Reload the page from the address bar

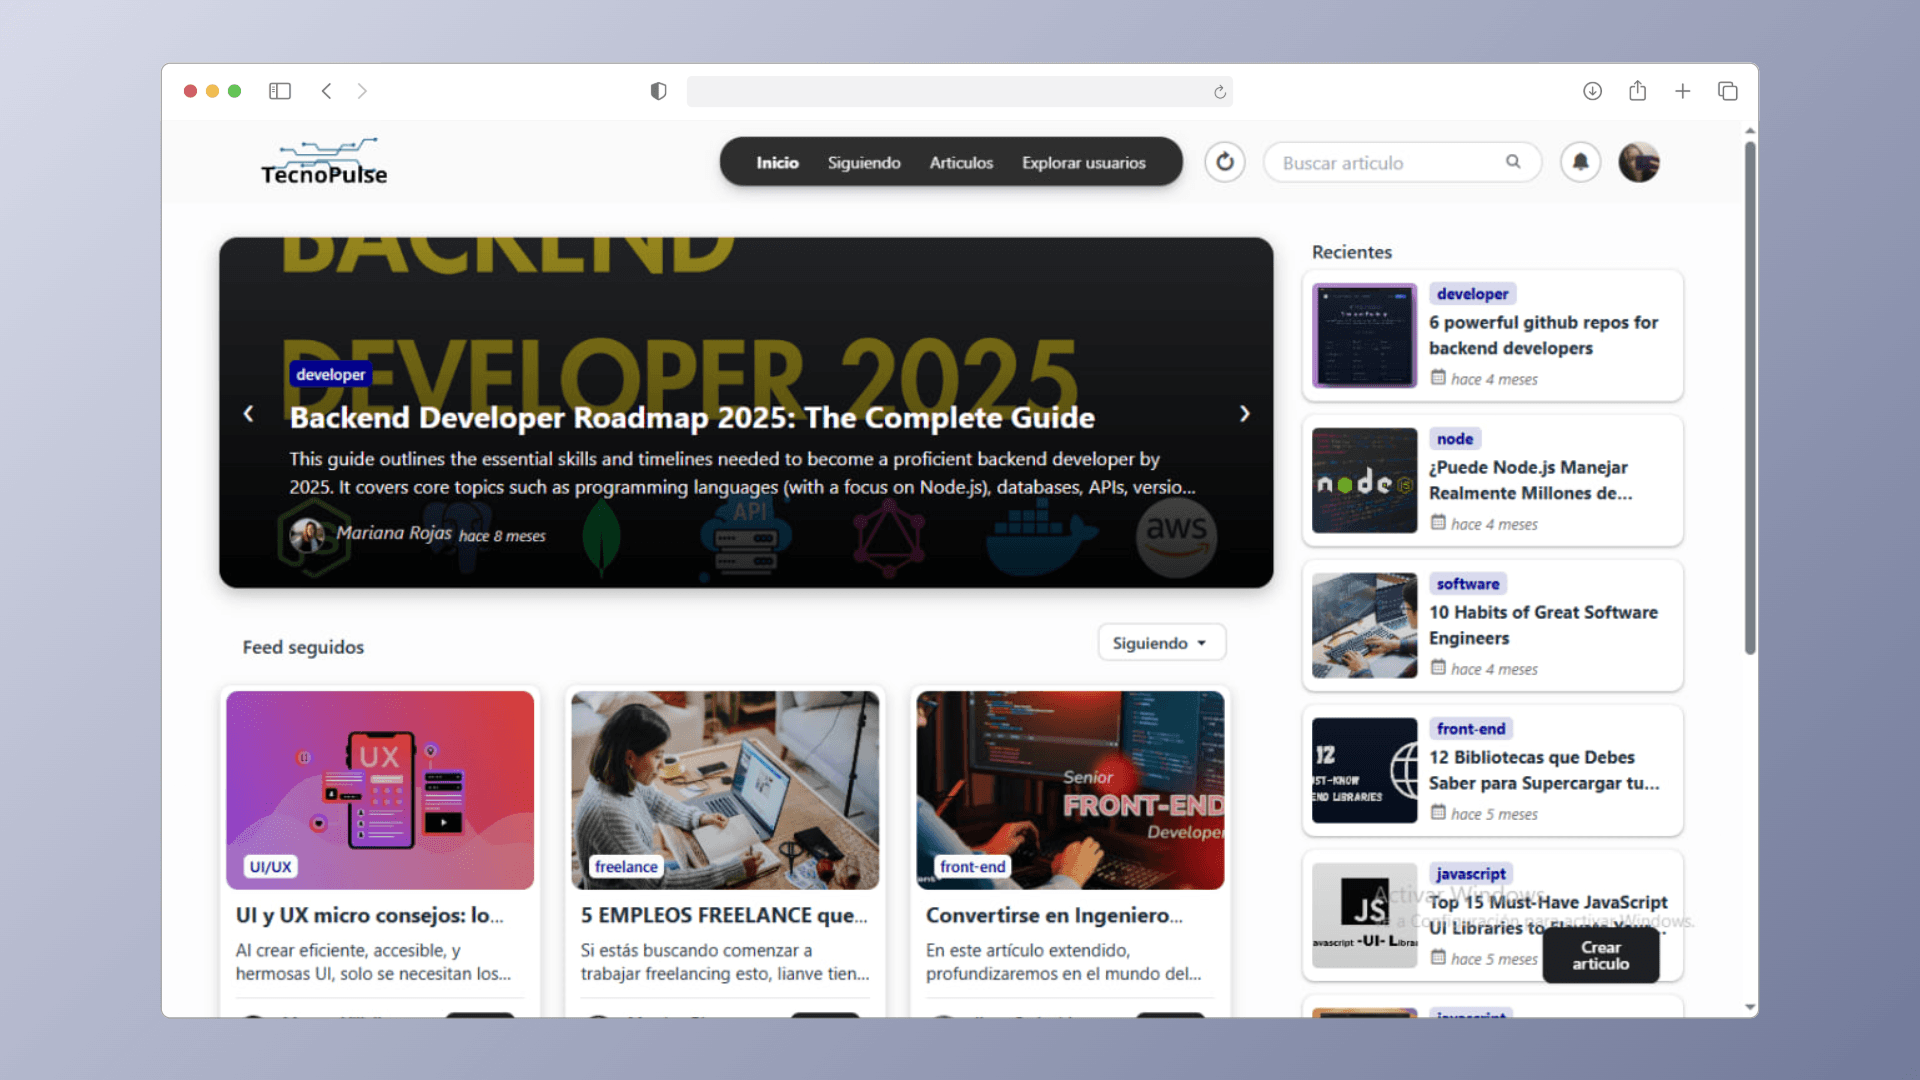pos(1220,92)
